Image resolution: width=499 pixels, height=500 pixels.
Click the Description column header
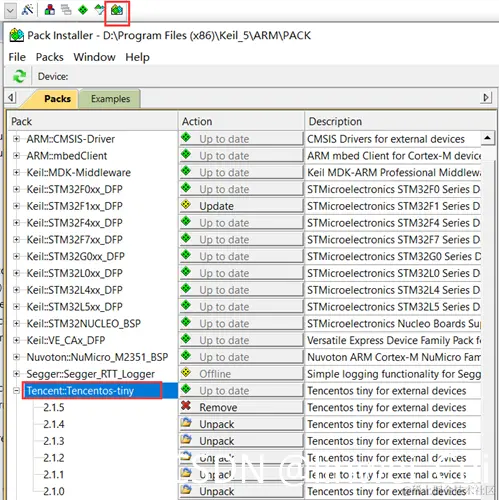click(x=400, y=121)
